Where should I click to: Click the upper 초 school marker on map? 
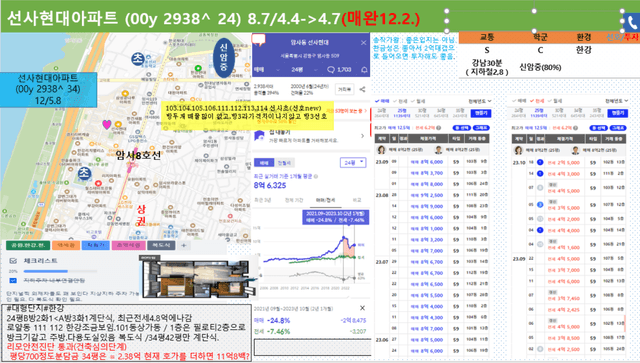(138, 59)
